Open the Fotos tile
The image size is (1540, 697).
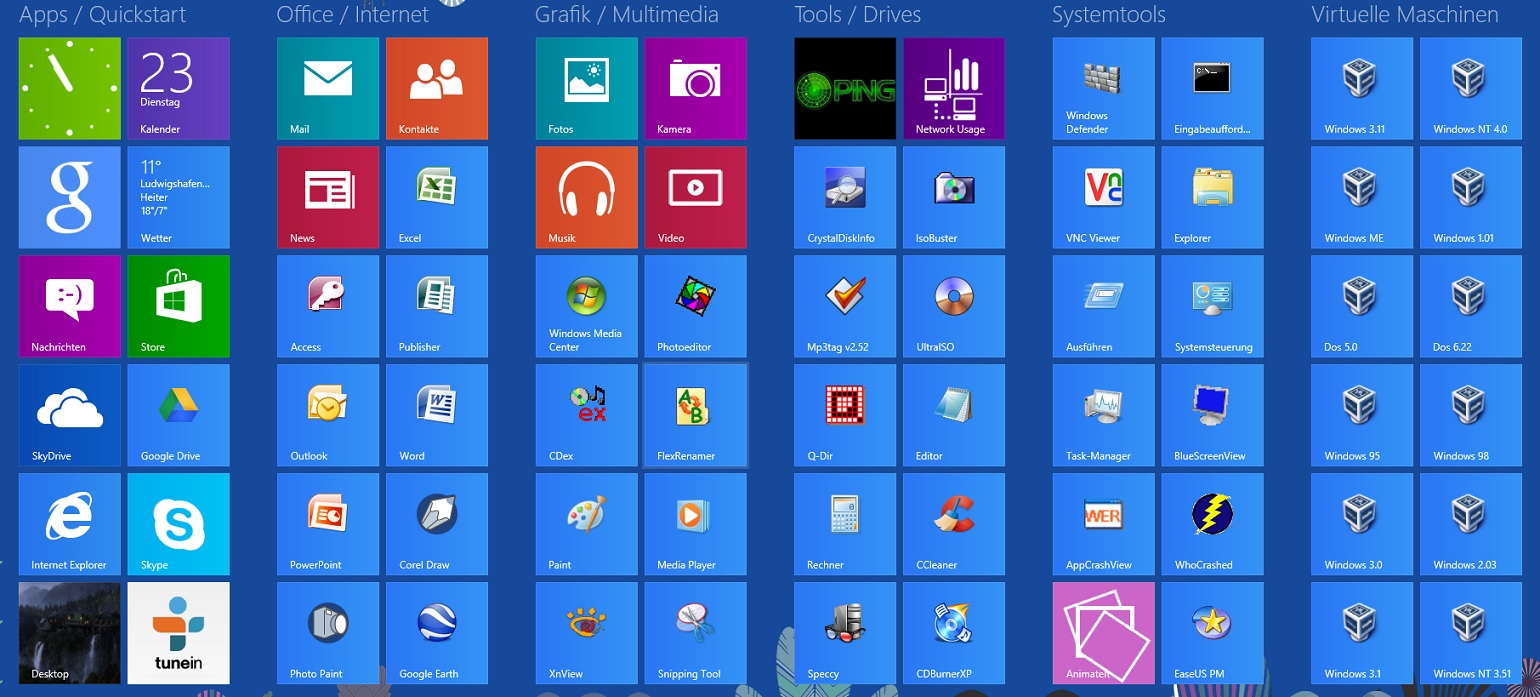(587, 88)
